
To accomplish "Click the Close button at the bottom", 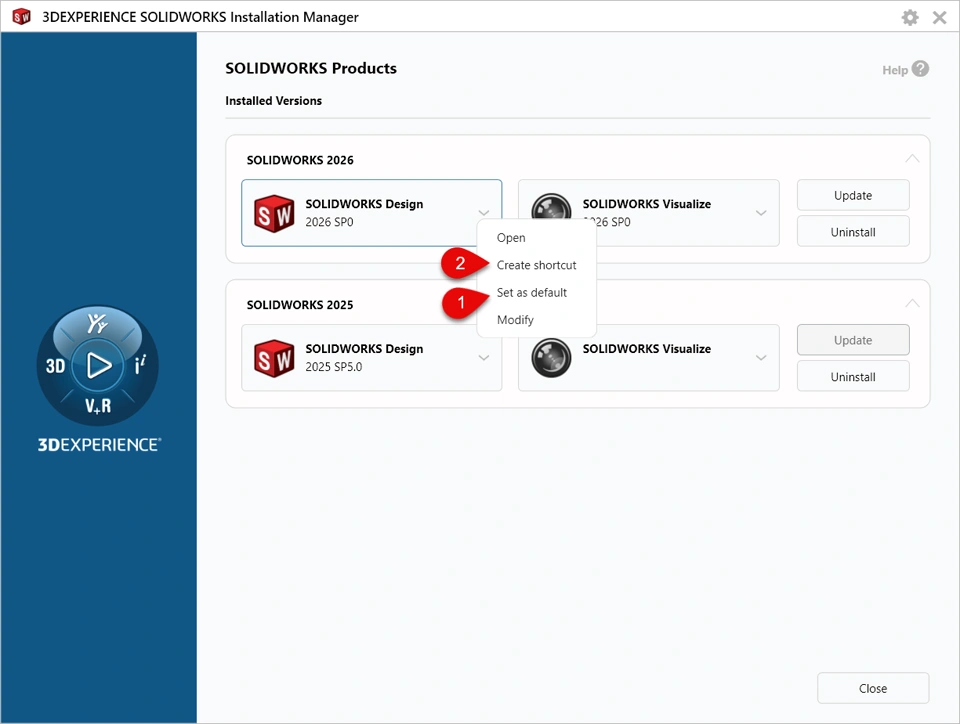I will point(873,689).
